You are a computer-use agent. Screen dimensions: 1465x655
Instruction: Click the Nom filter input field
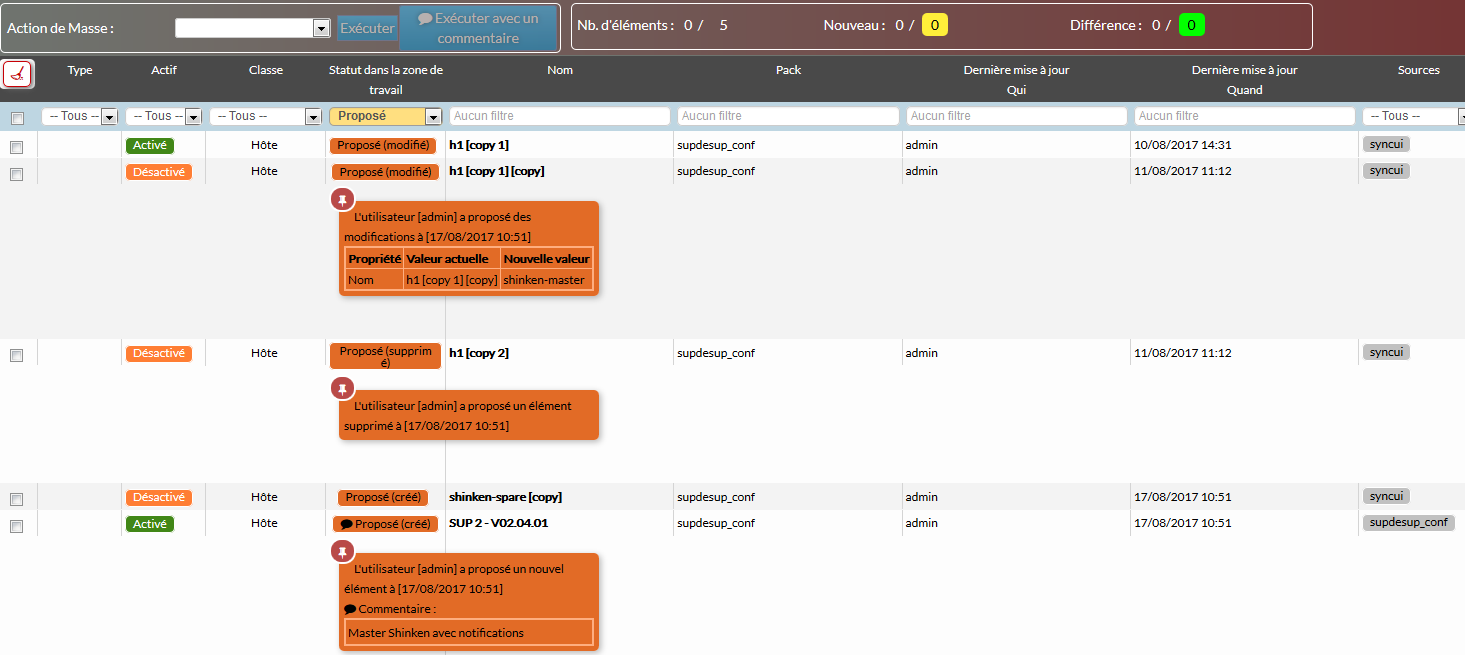point(560,116)
